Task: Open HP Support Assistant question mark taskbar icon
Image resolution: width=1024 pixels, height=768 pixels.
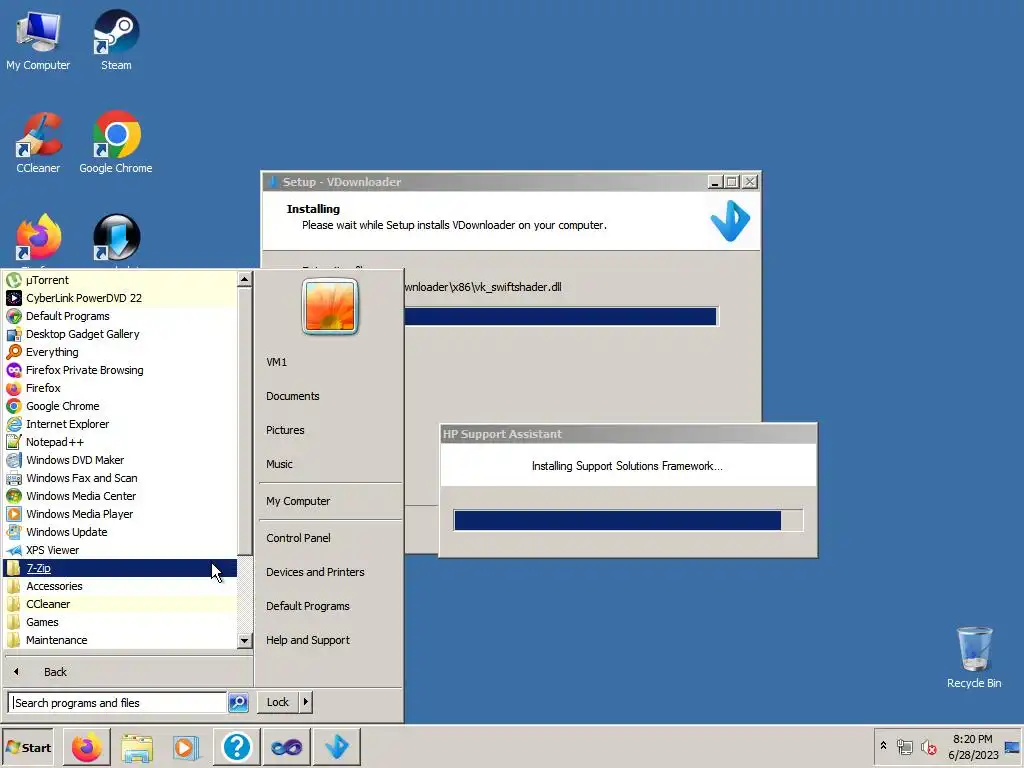Action: coord(236,747)
